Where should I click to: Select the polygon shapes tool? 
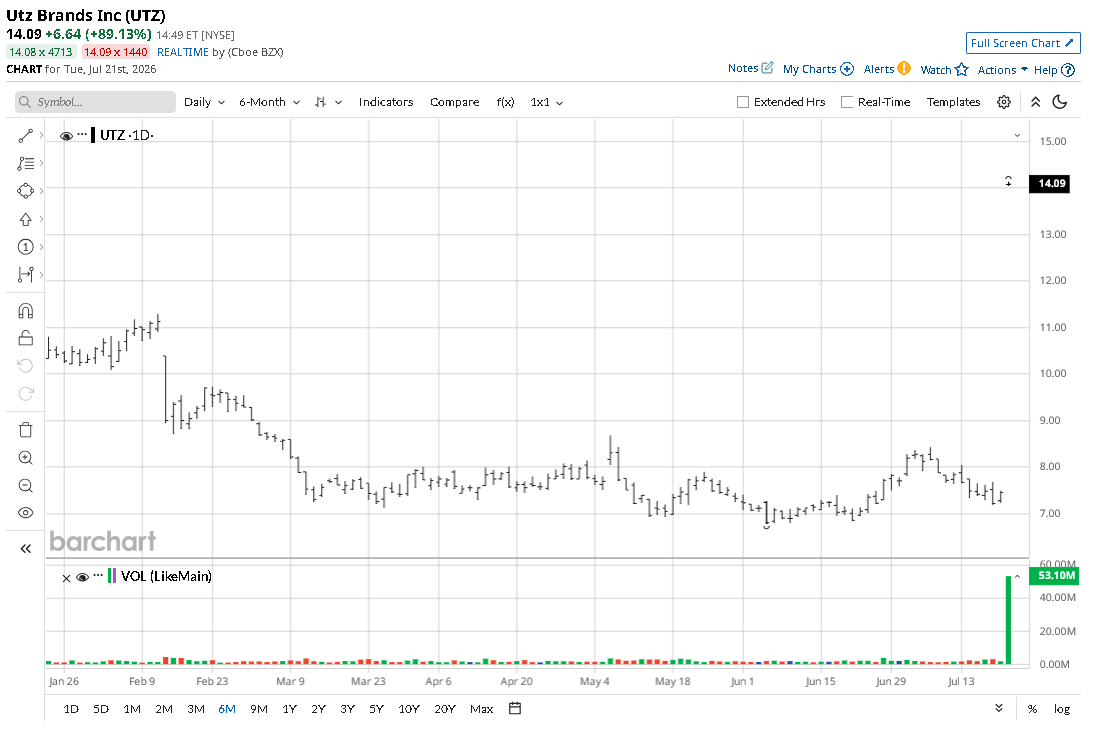(x=25, y=191)
